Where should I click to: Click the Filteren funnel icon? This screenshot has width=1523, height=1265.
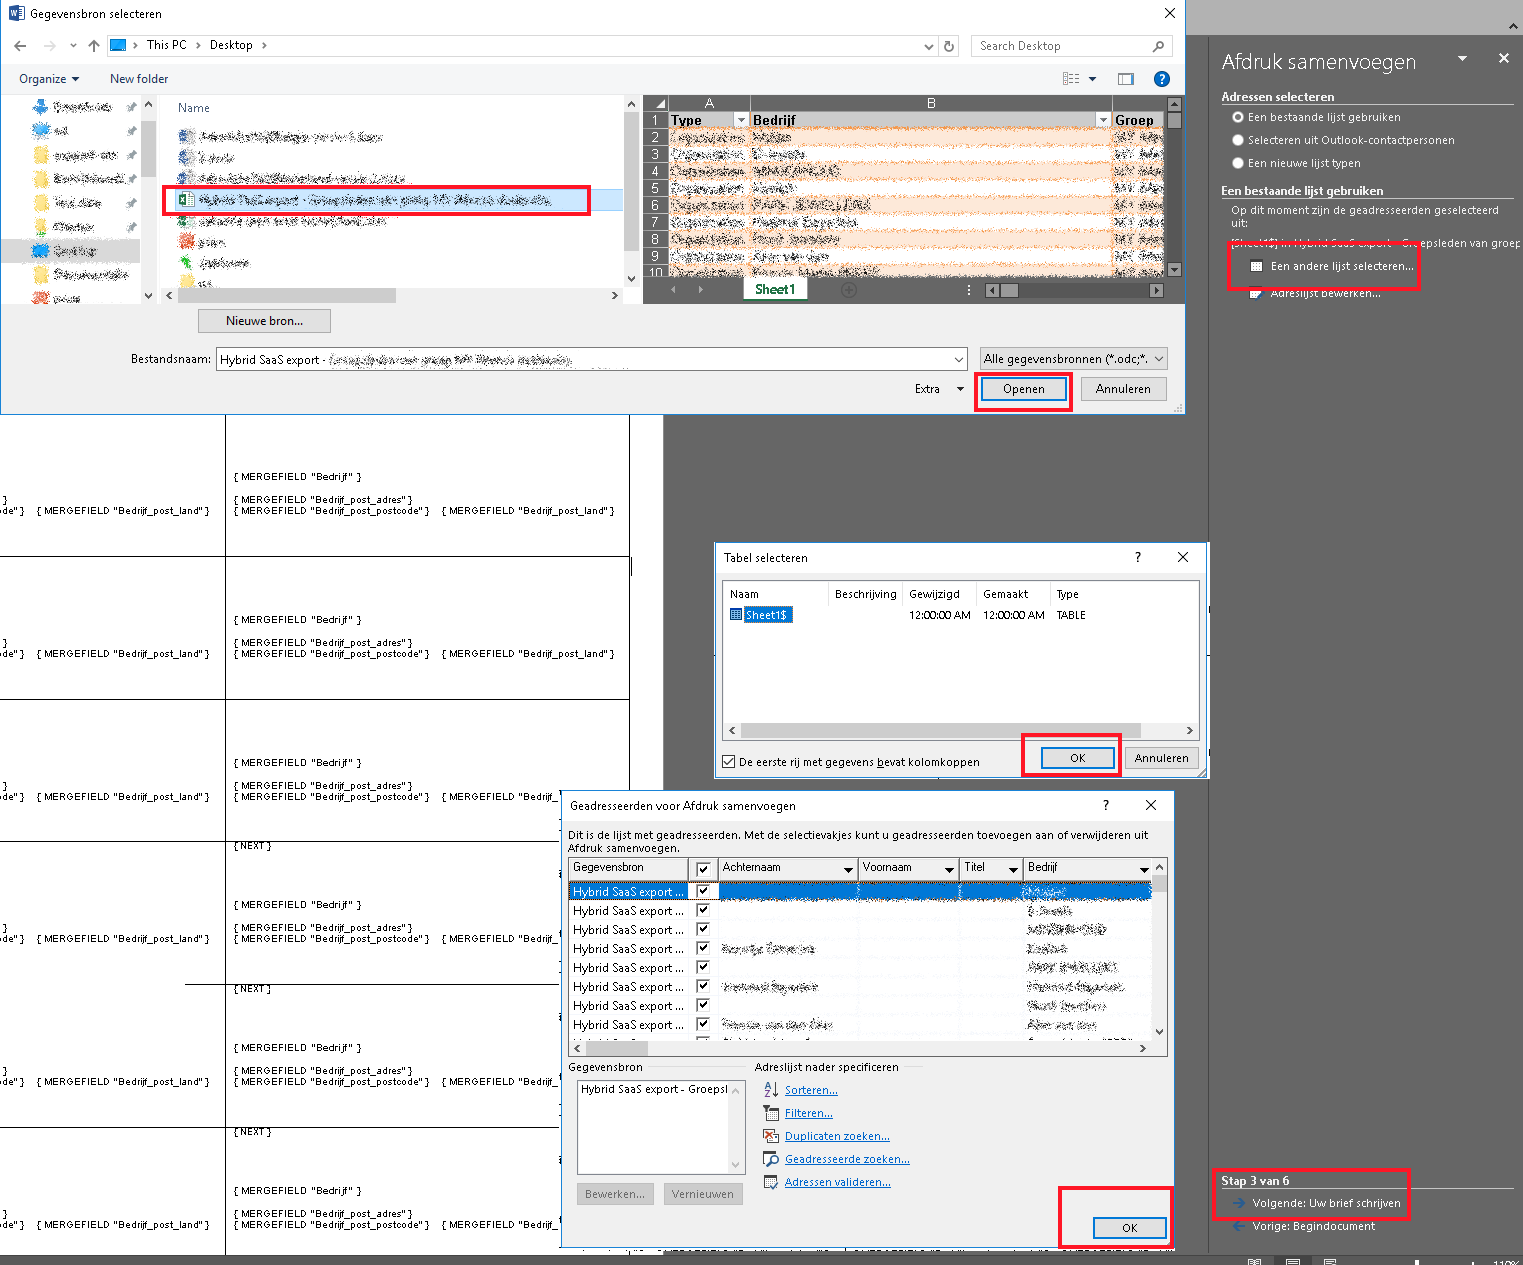[x=771, y=1113]
